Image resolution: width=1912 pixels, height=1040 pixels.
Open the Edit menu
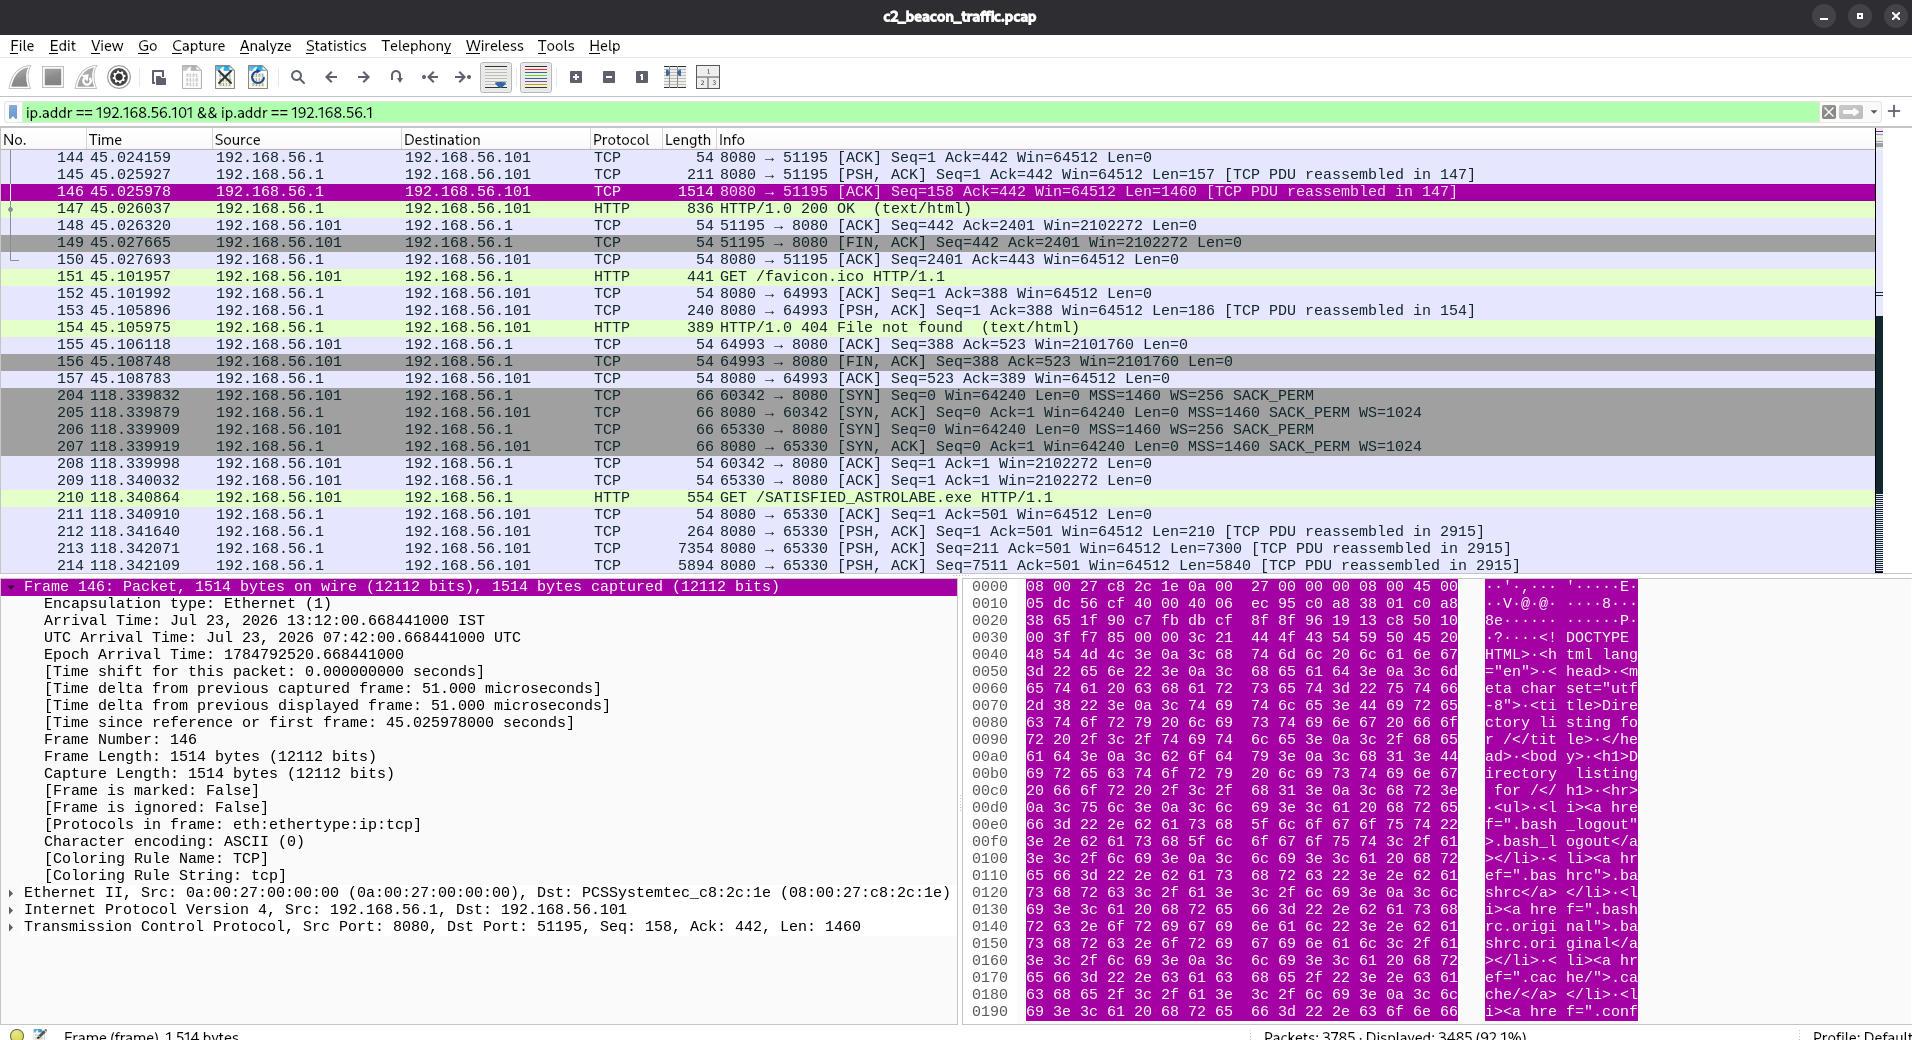point(62,46)
